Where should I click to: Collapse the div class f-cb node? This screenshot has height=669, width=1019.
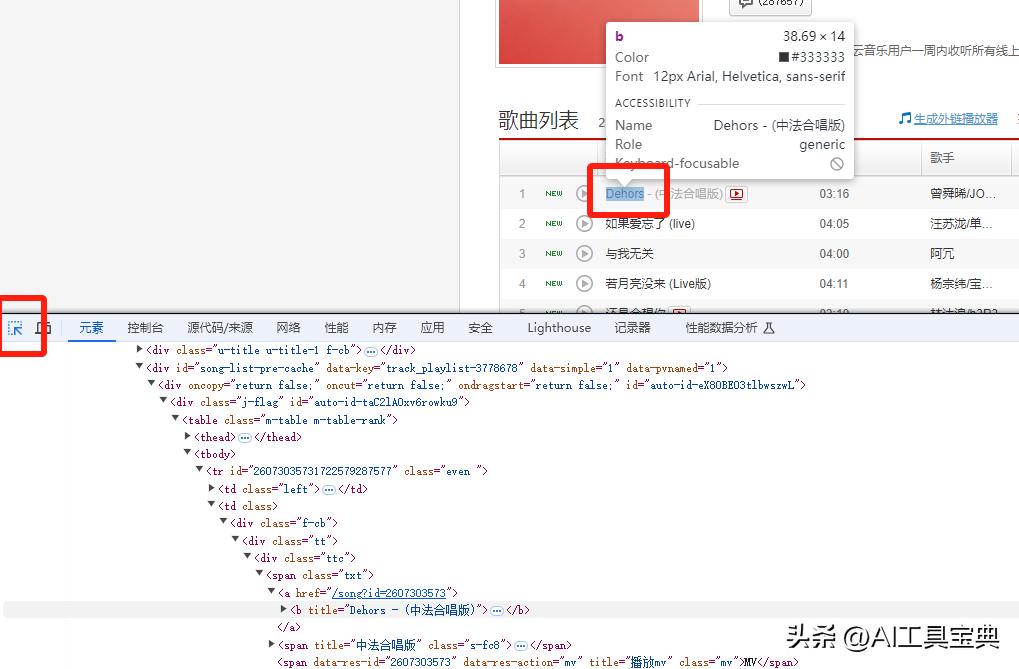click(224, 522)
